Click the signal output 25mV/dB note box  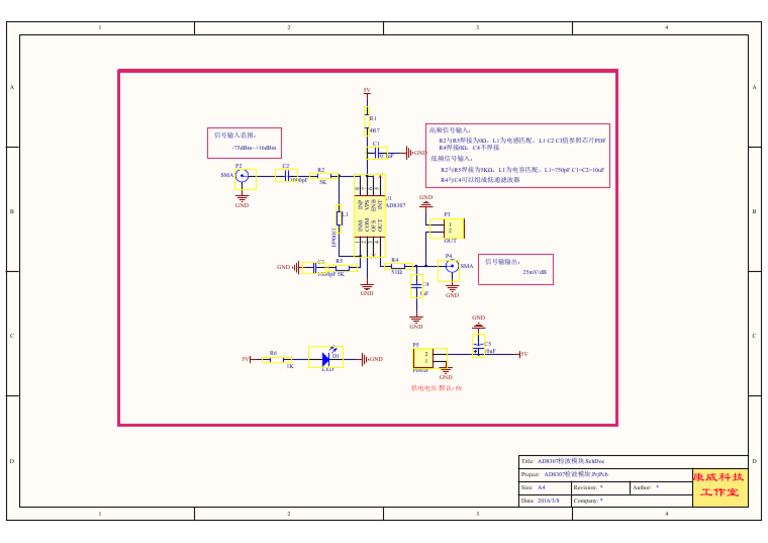coord(516,269)
